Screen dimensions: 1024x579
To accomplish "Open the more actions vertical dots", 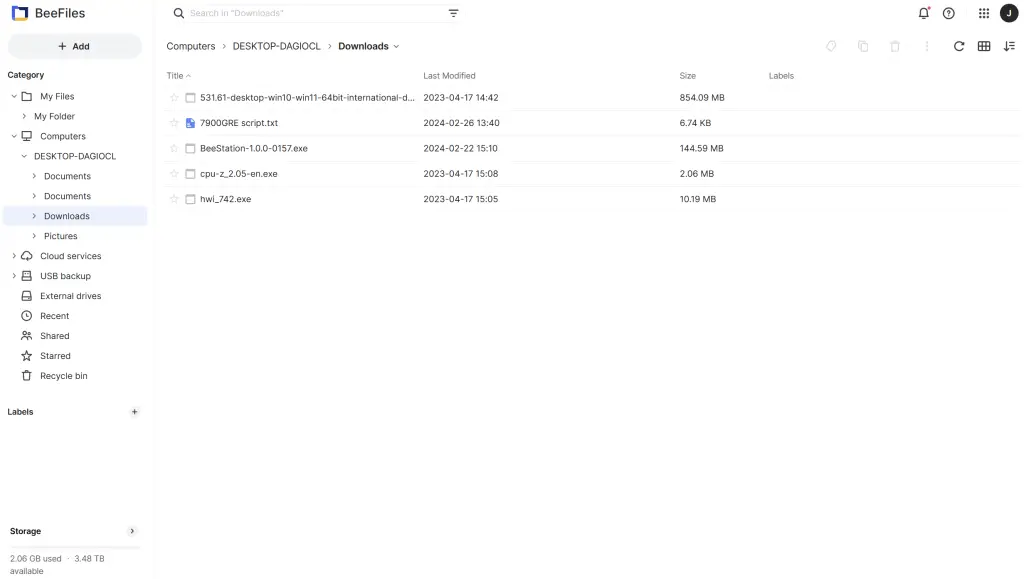I will pos(927,46).
